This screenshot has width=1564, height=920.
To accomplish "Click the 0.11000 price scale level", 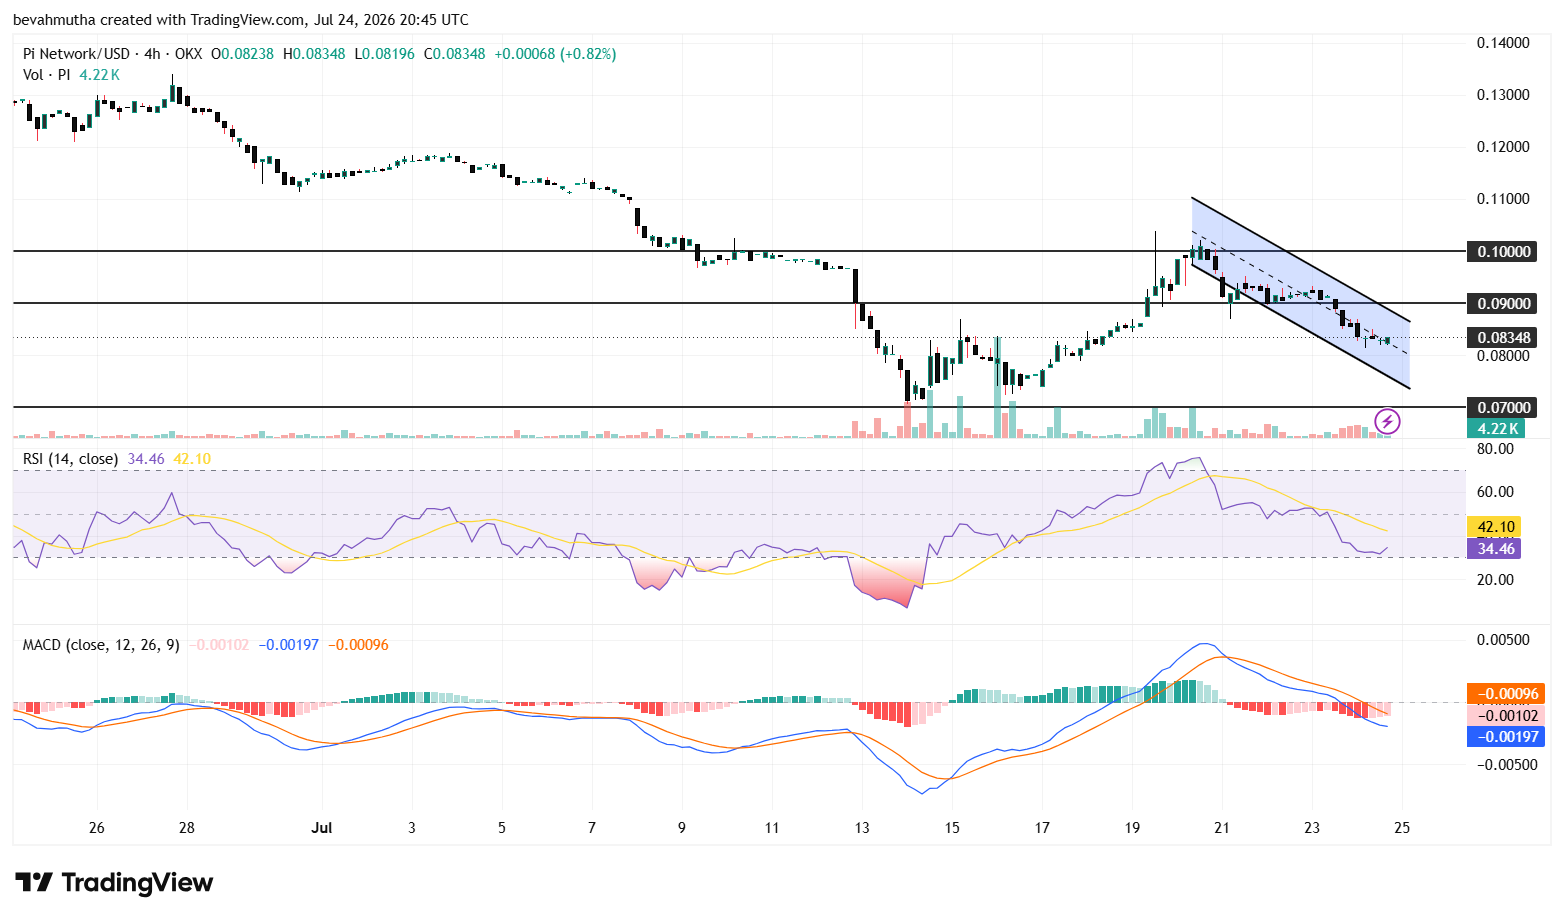I will (1503, 198).
